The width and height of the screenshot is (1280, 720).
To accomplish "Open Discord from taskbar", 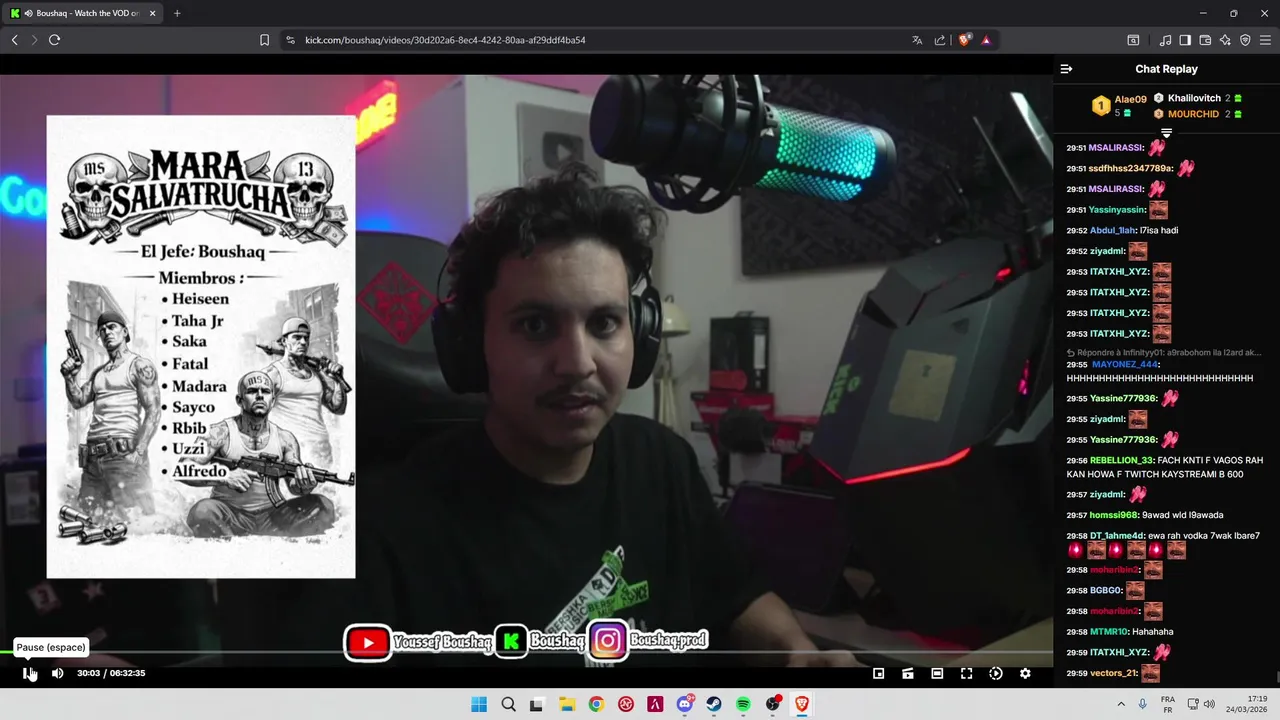I will 685,704.
